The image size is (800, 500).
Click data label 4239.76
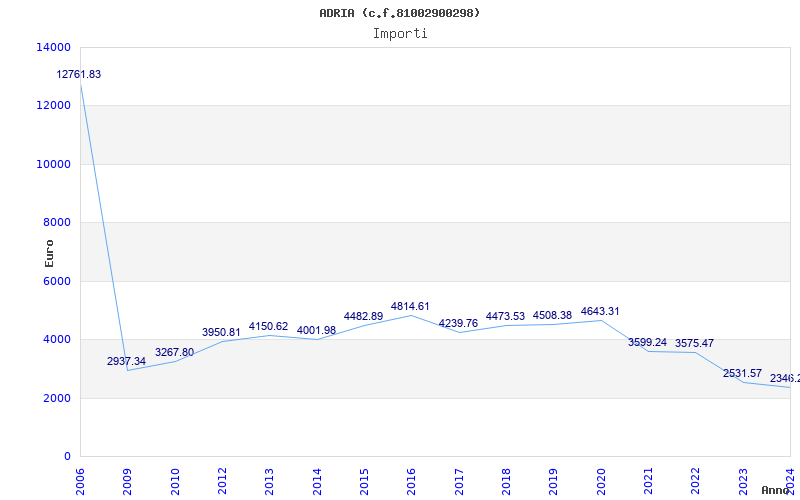[x=458, y=323]
